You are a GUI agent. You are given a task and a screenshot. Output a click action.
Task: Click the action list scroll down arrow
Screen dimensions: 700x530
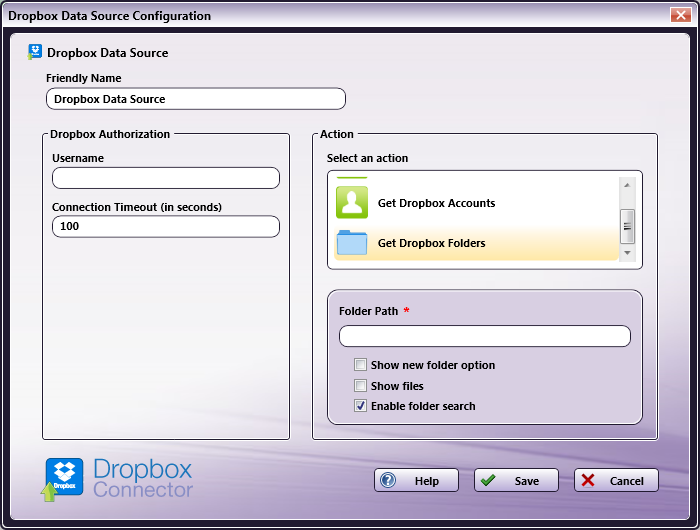(627, 253)
